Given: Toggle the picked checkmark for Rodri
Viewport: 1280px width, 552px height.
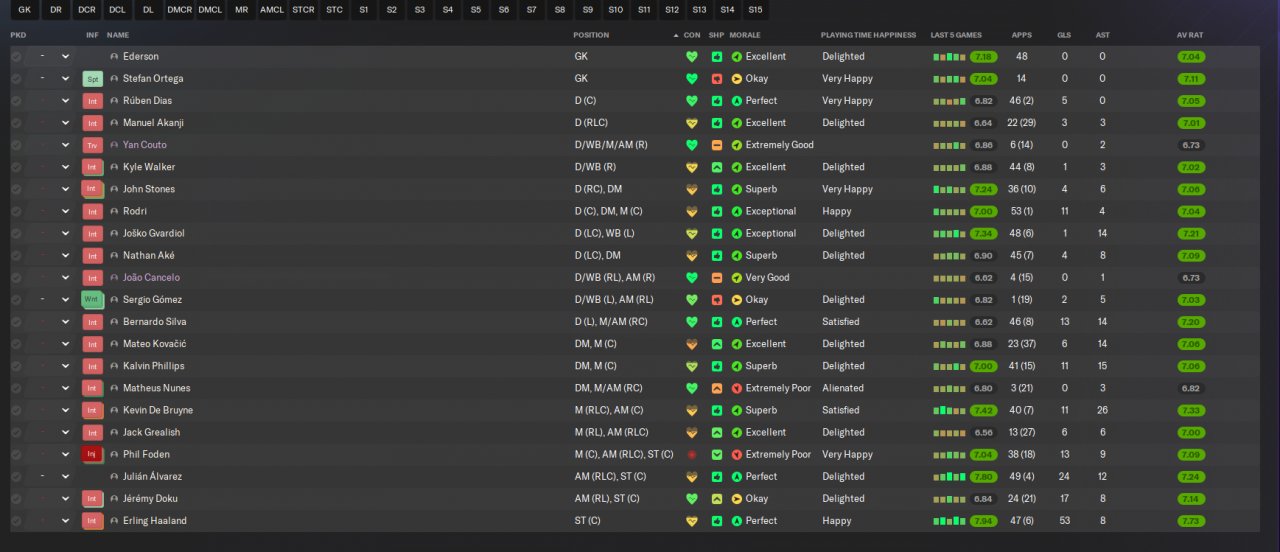Looking at the screenshot, I should [x=16, y=211].
